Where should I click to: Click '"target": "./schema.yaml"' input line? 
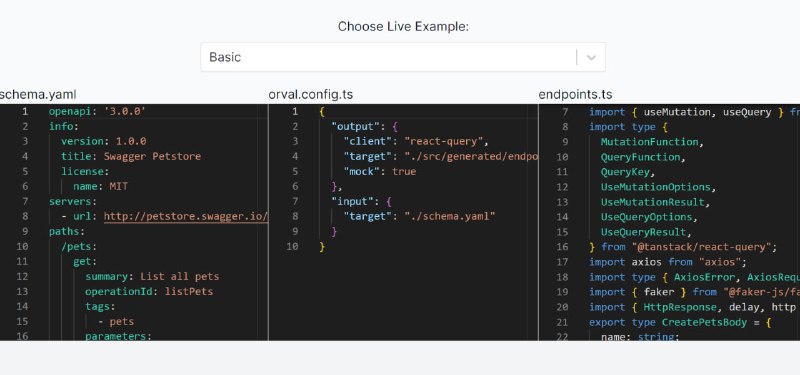pyautogui.click(x=419, y=216)
